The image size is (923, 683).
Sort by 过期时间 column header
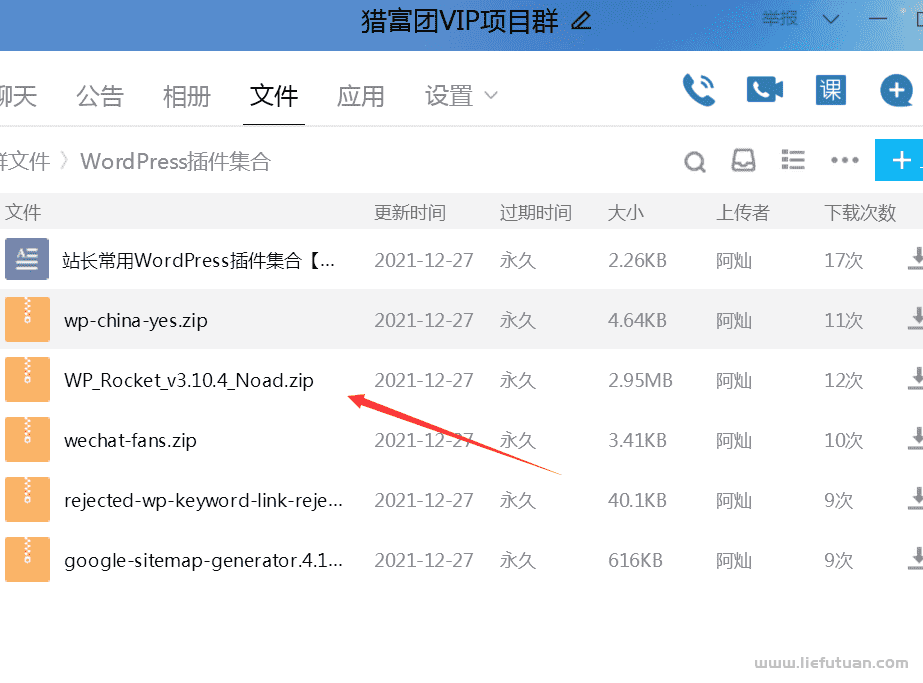point(536,212)
